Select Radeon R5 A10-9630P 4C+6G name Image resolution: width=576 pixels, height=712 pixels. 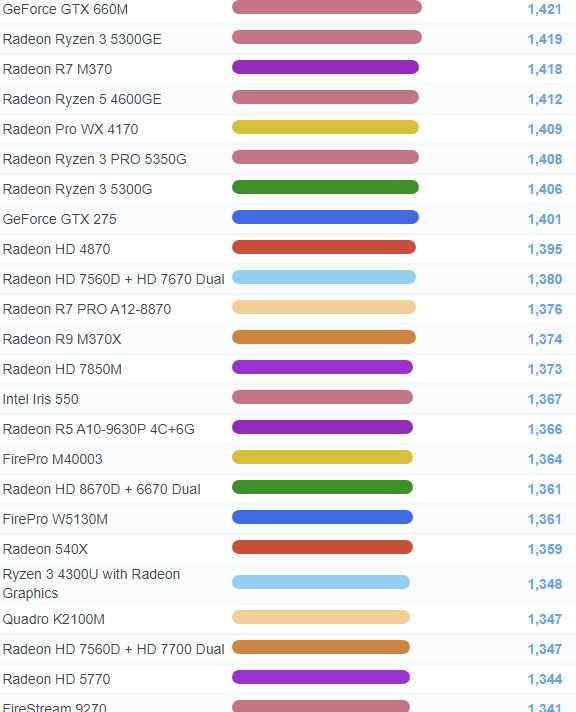tap(99, 429)
